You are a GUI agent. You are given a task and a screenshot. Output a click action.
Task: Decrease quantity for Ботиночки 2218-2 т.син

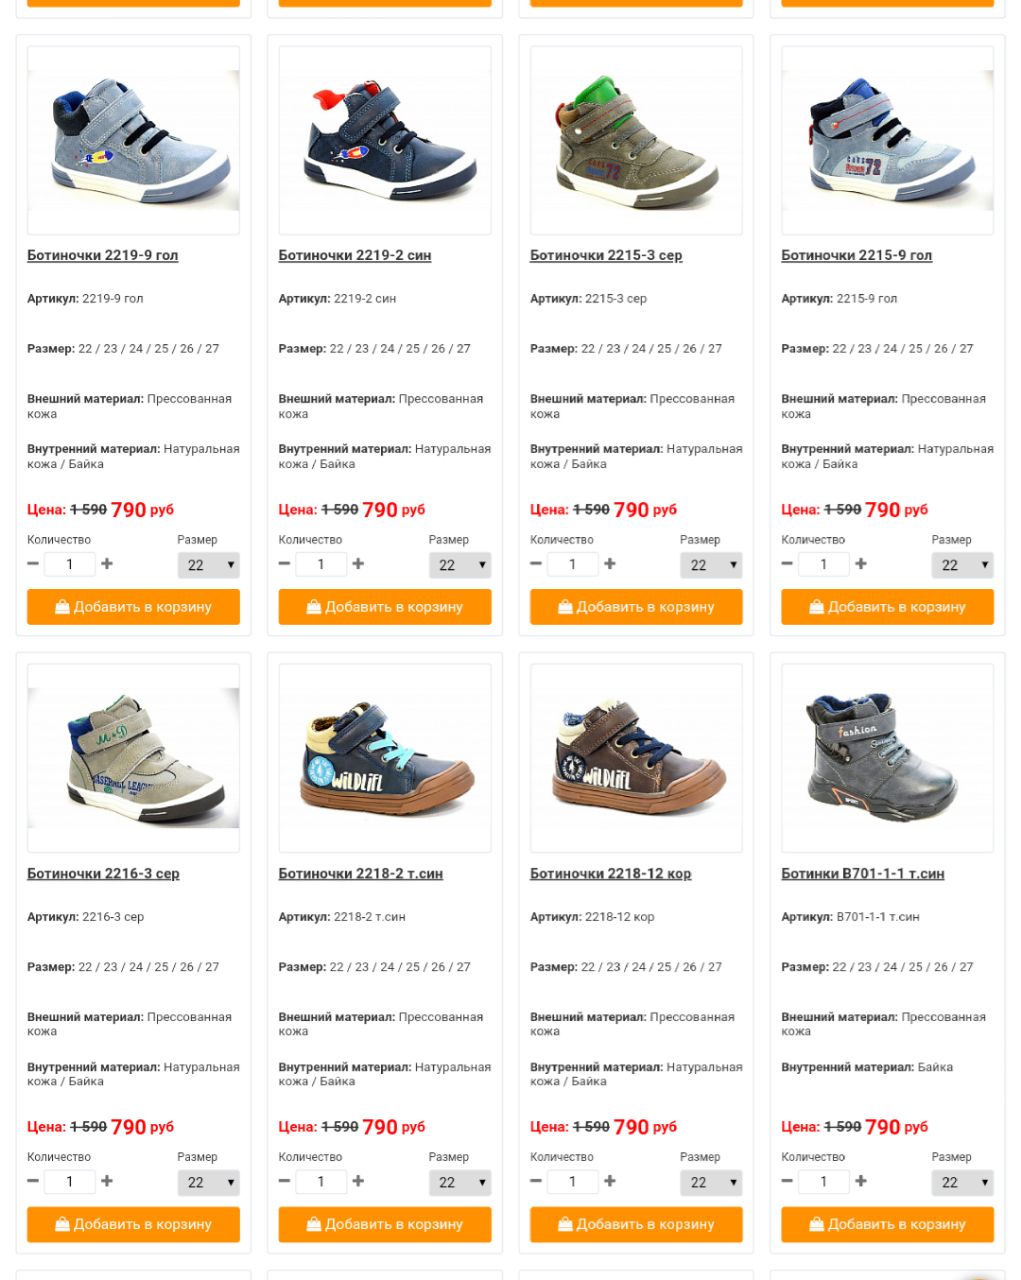[284, 1181]
